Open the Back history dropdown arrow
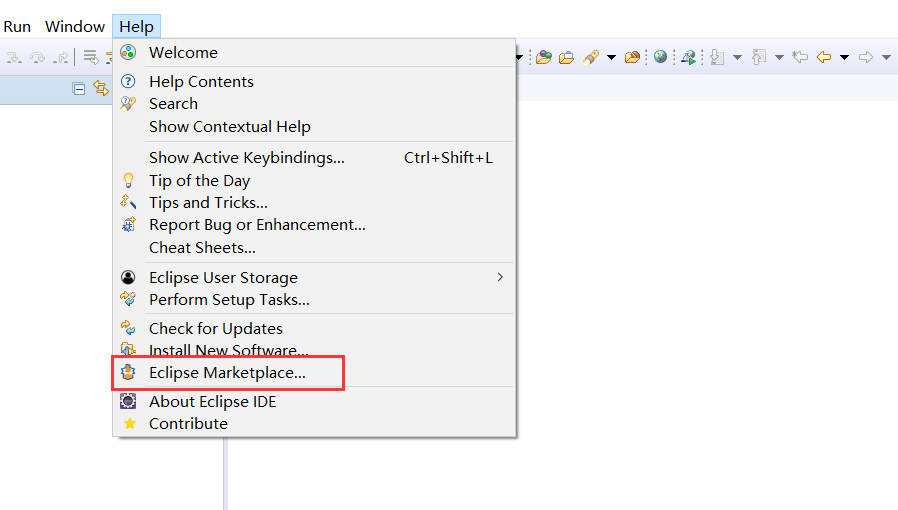The height and width of the screenshot is (510, 898). pos(844,57)
